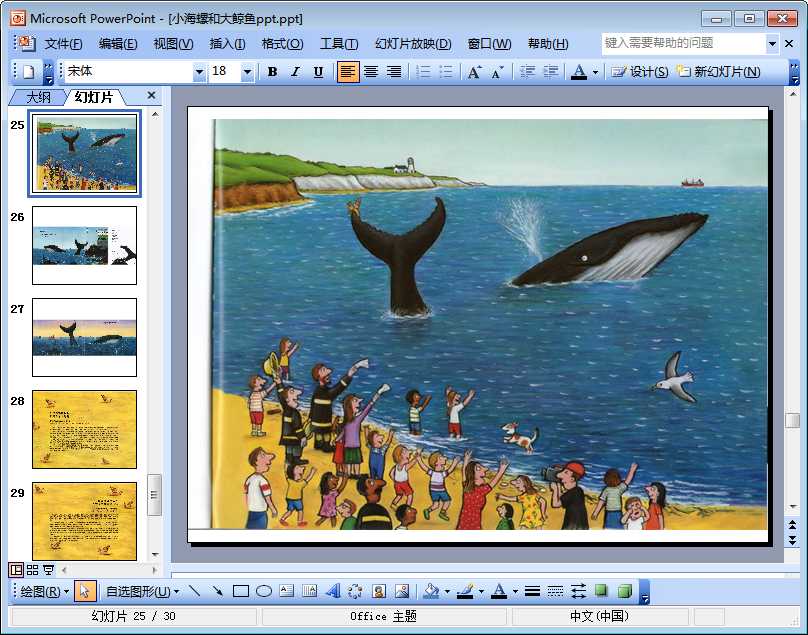Choose Dash Style icon

coord(555,591)
